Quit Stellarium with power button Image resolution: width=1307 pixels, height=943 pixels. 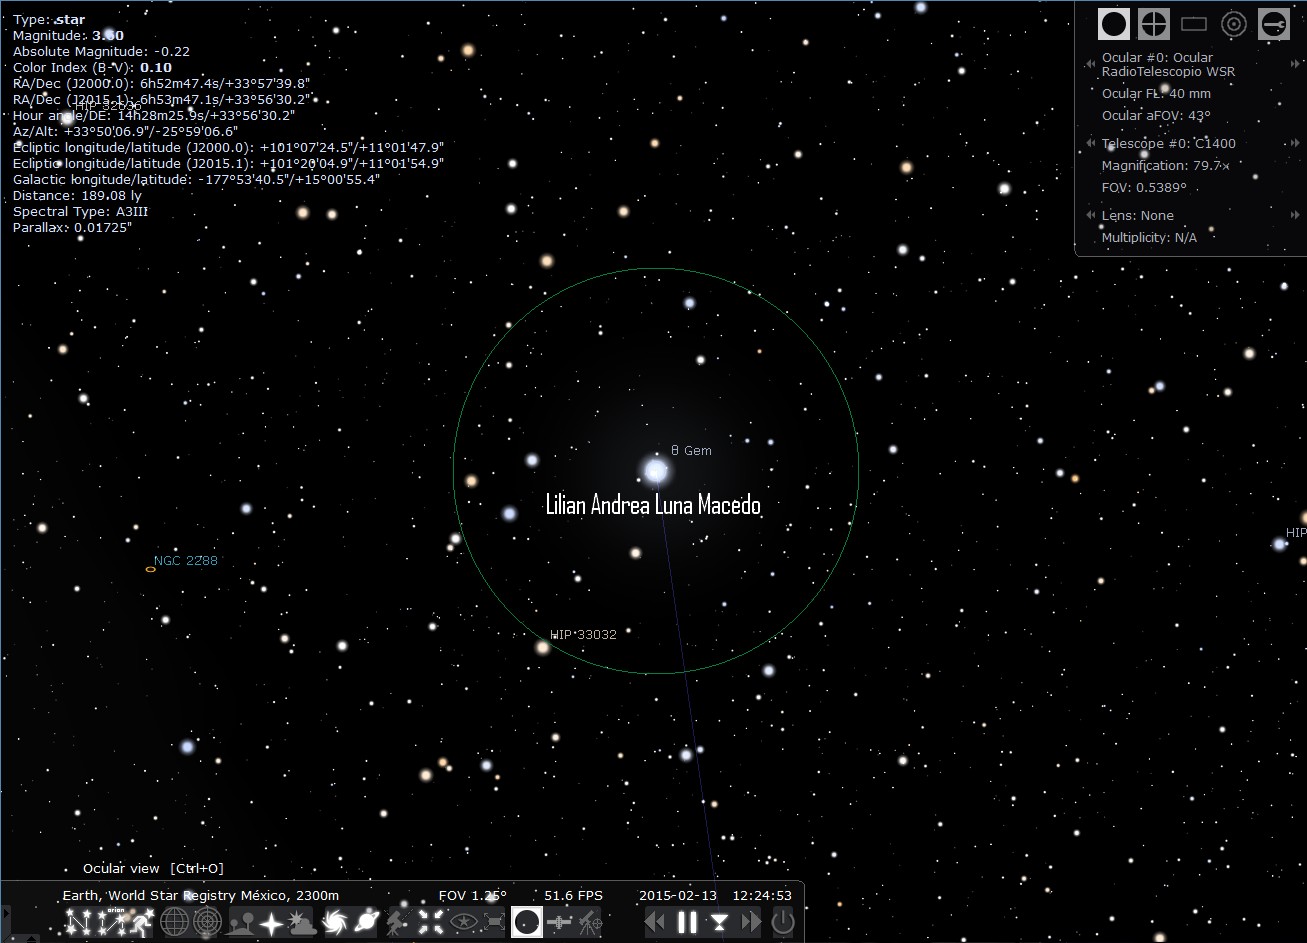tap(783, 922)
